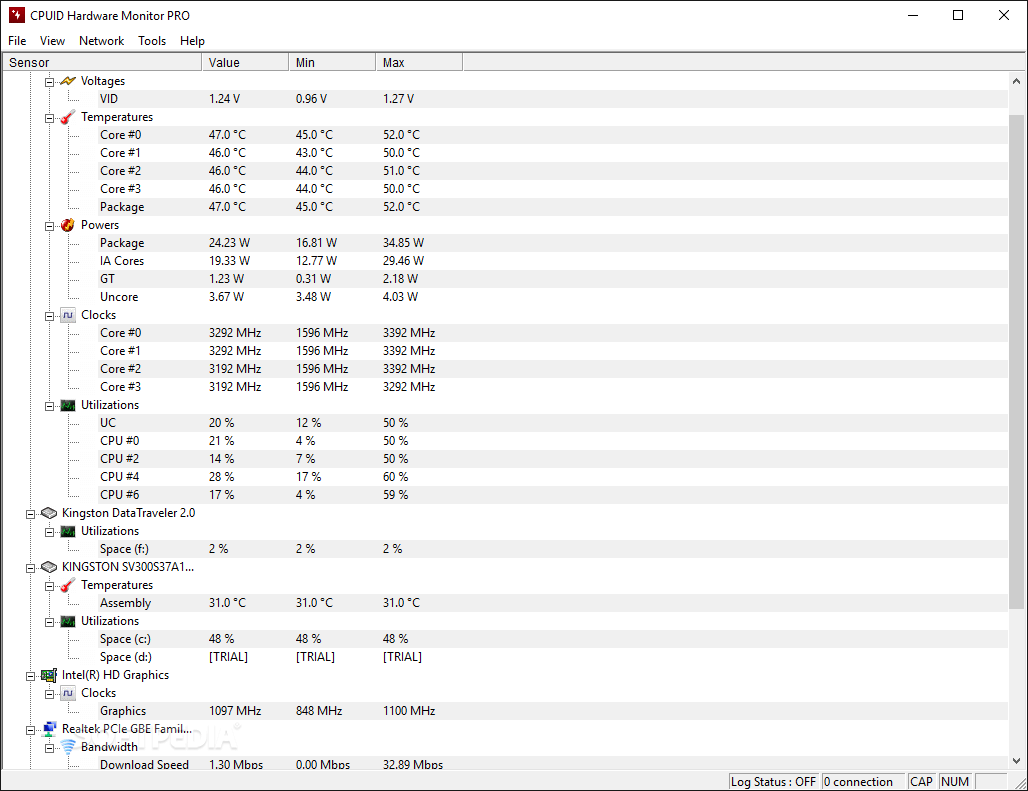
Task: Collapse the CPU Temperatures node
Action: (x=49, y=119)
